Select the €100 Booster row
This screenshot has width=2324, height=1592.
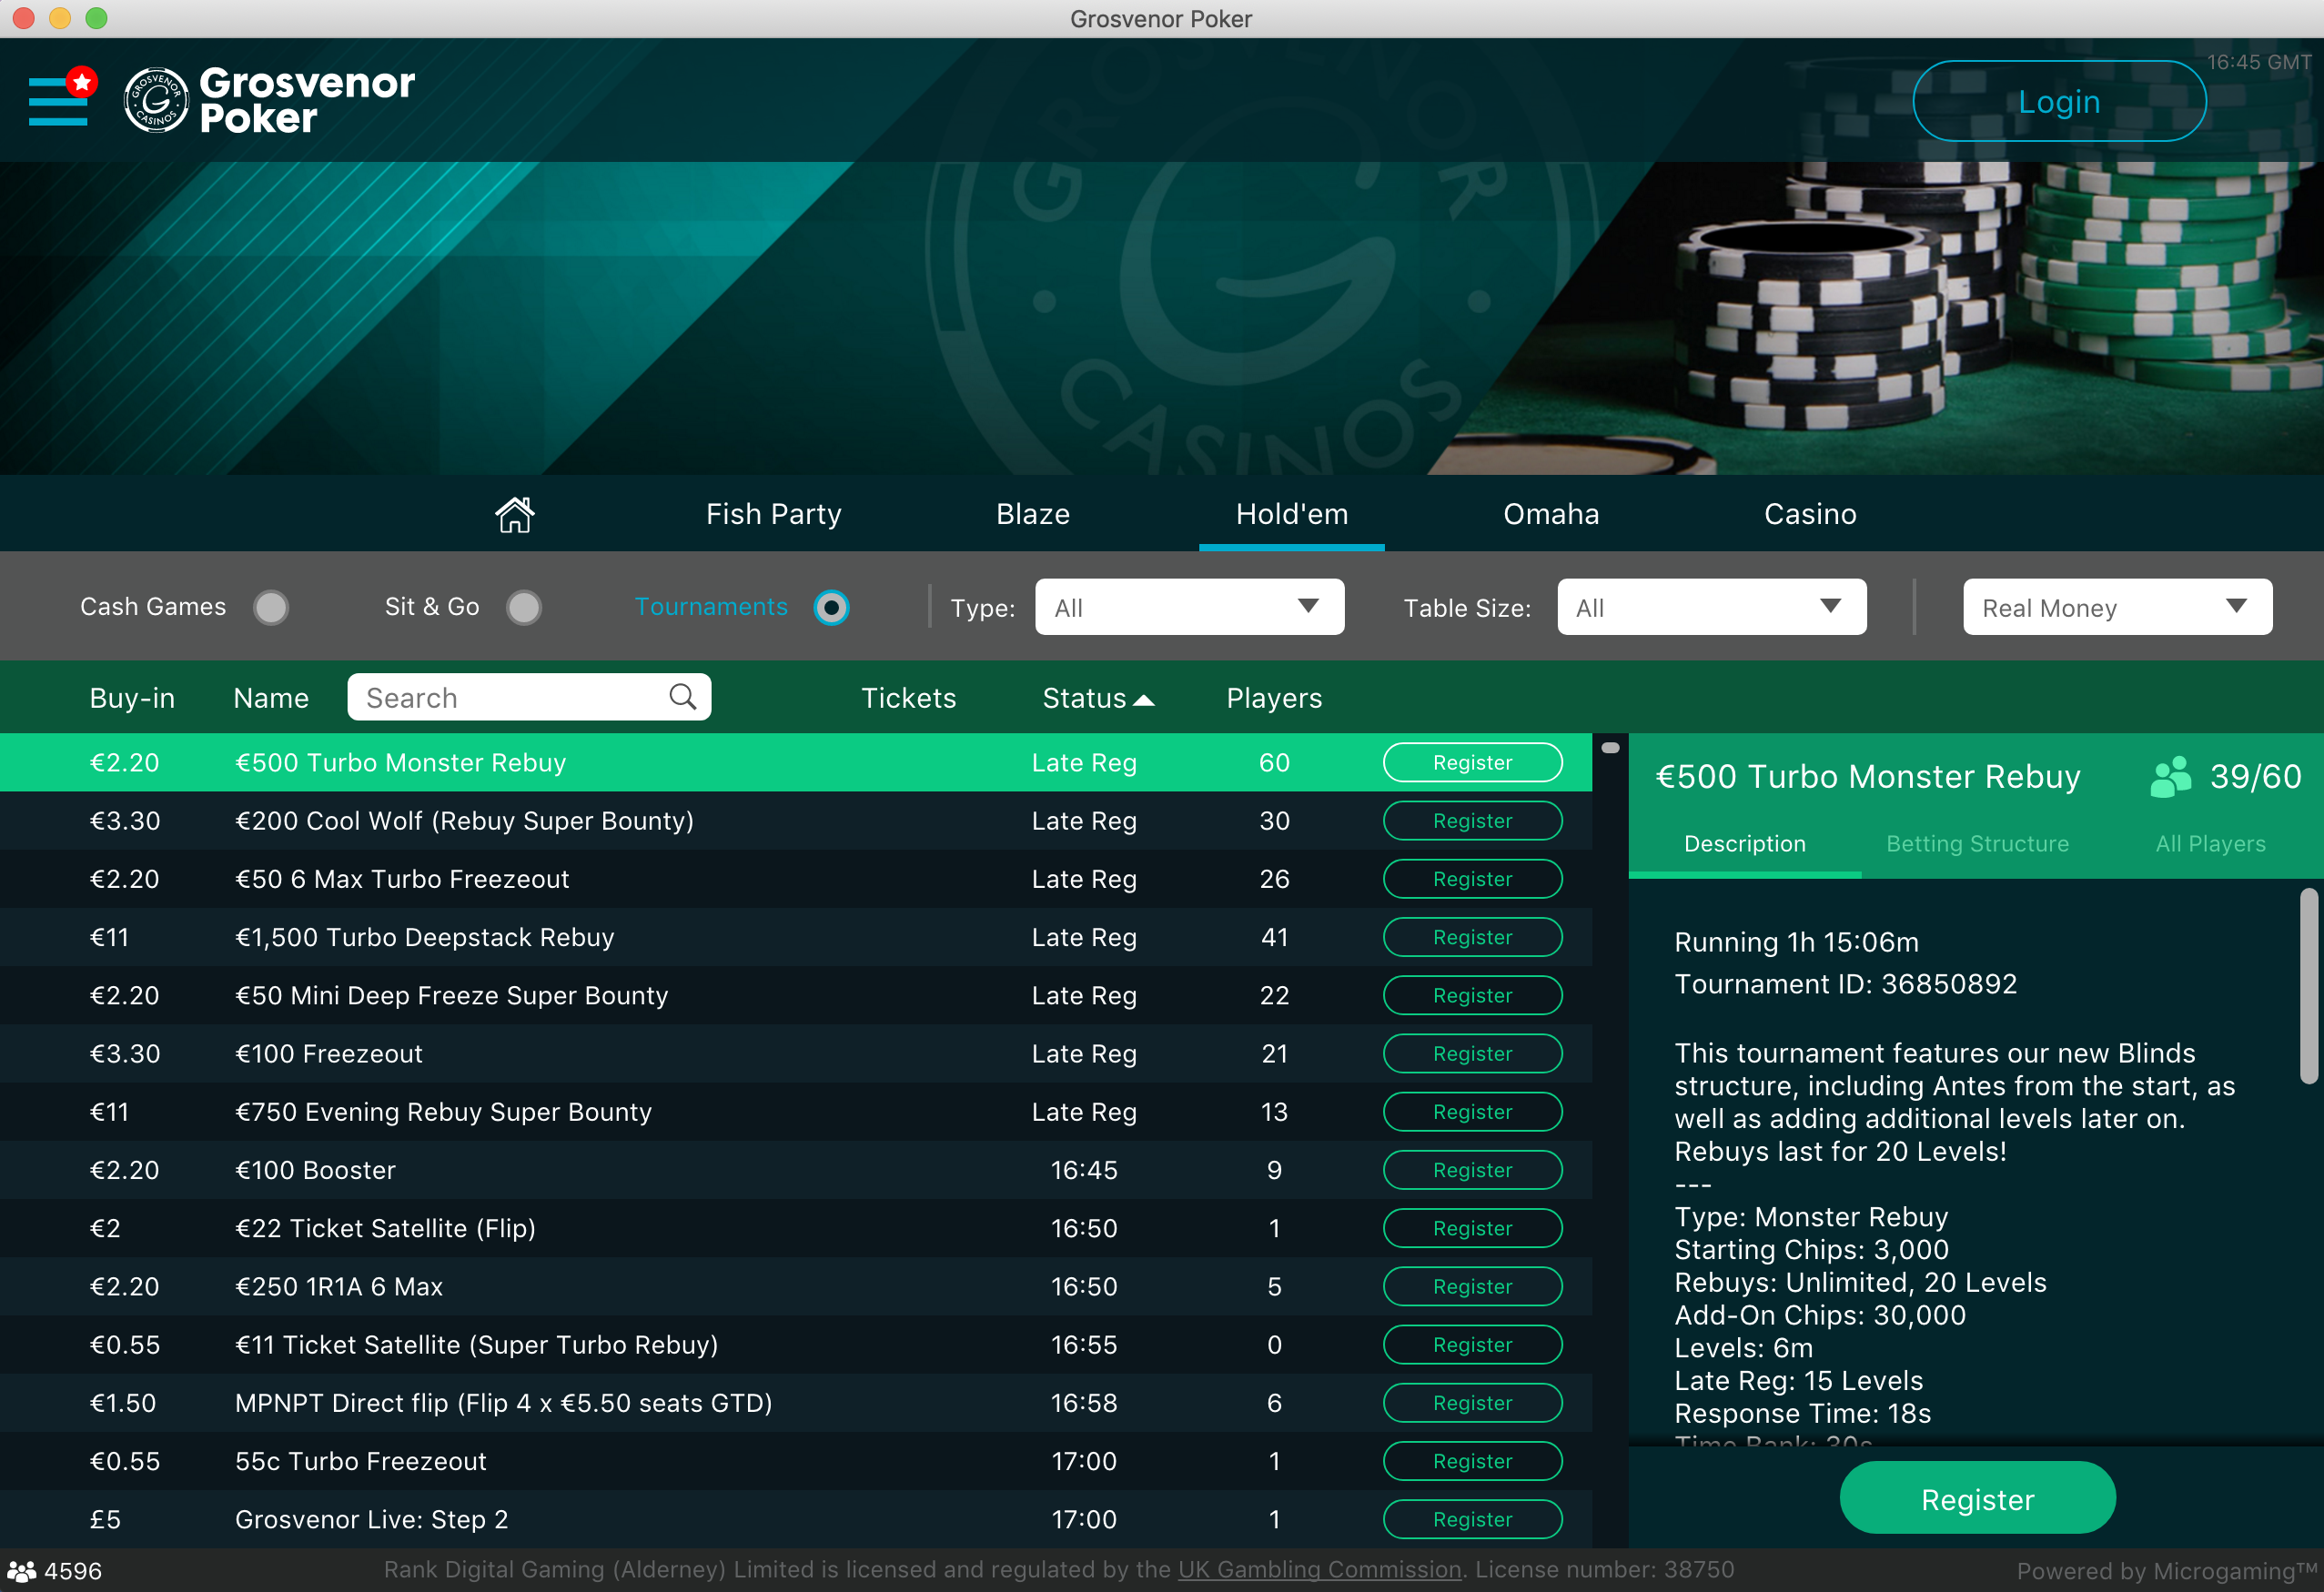point(795,1170)
